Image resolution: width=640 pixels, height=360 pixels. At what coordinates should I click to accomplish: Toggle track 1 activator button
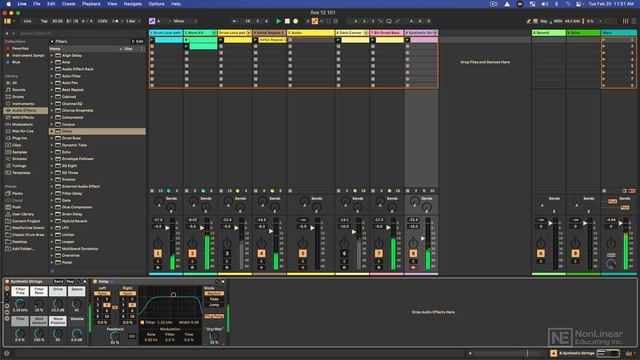[158, 253]
